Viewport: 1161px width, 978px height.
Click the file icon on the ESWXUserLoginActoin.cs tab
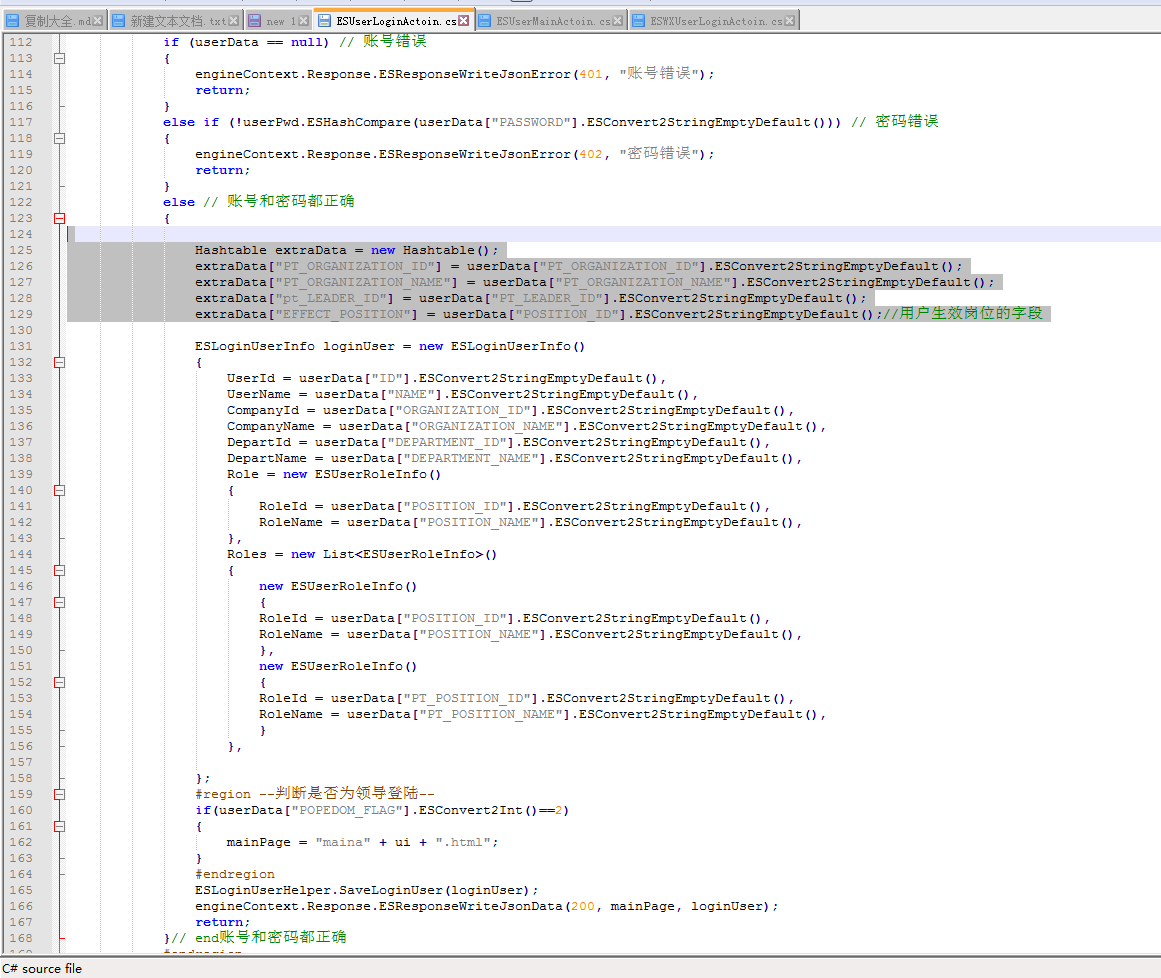[638, 21]
